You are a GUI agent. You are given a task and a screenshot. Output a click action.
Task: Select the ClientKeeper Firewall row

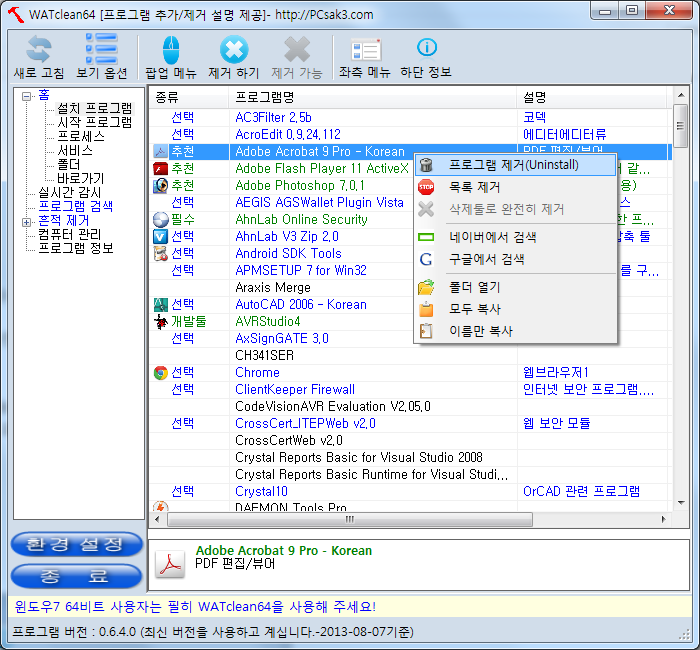tap(410, 389)
